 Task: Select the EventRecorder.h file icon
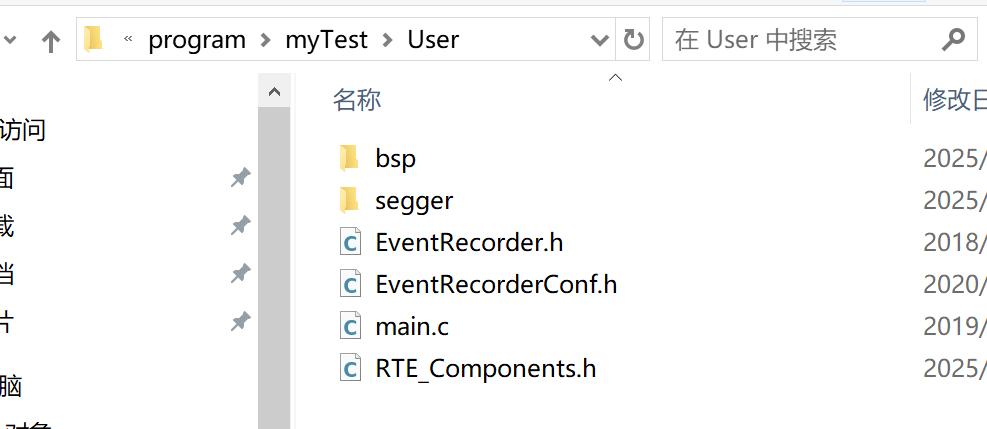click(351, 242)
